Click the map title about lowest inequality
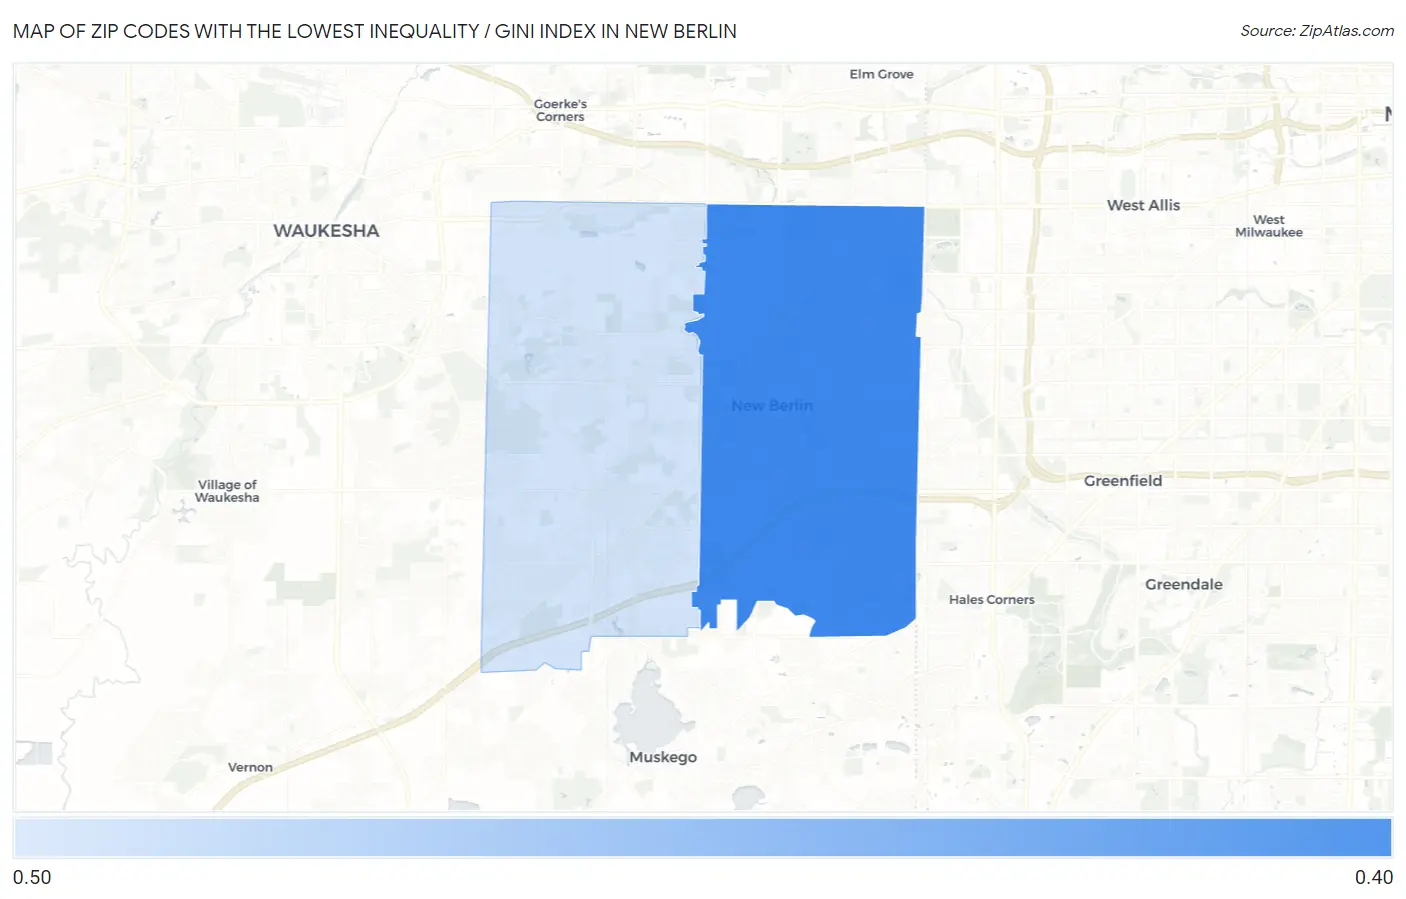 (375, 31)
